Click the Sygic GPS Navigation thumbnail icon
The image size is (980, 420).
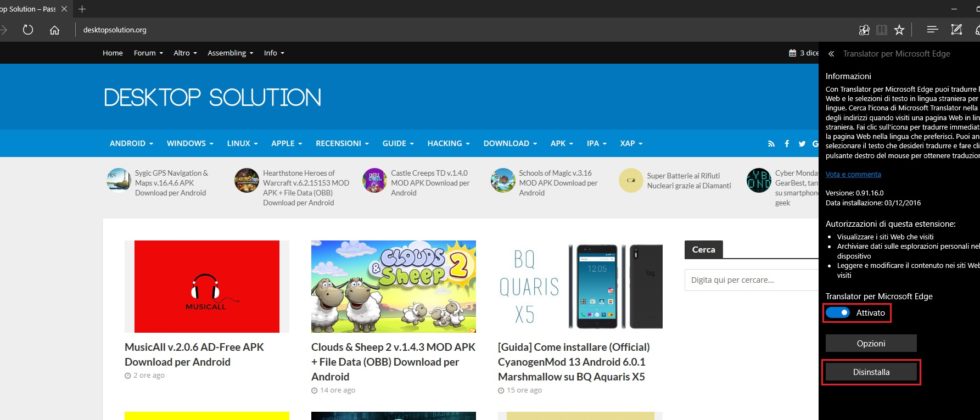pyautogui.click(x=118, y=180)
